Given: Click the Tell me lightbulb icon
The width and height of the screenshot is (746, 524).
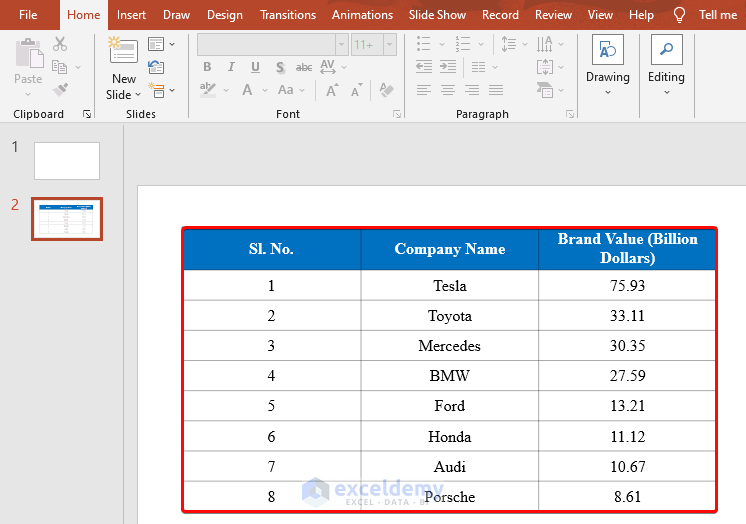Looking at the screenshot, I should click(680, 15).
